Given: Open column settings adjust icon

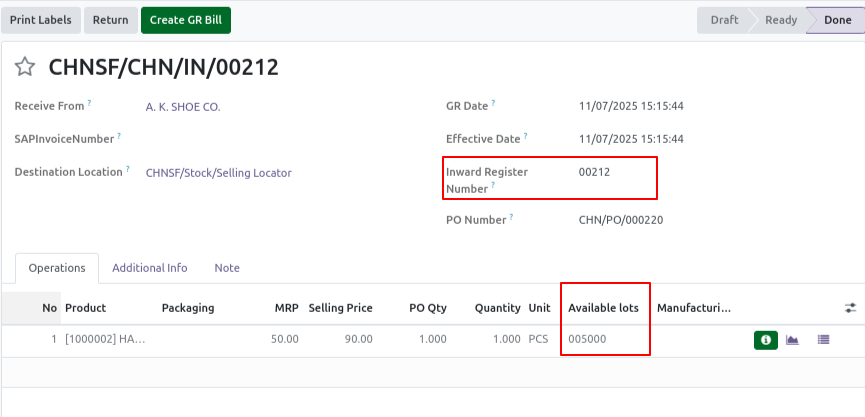Looking at the screenshot, I should (850, 308).
